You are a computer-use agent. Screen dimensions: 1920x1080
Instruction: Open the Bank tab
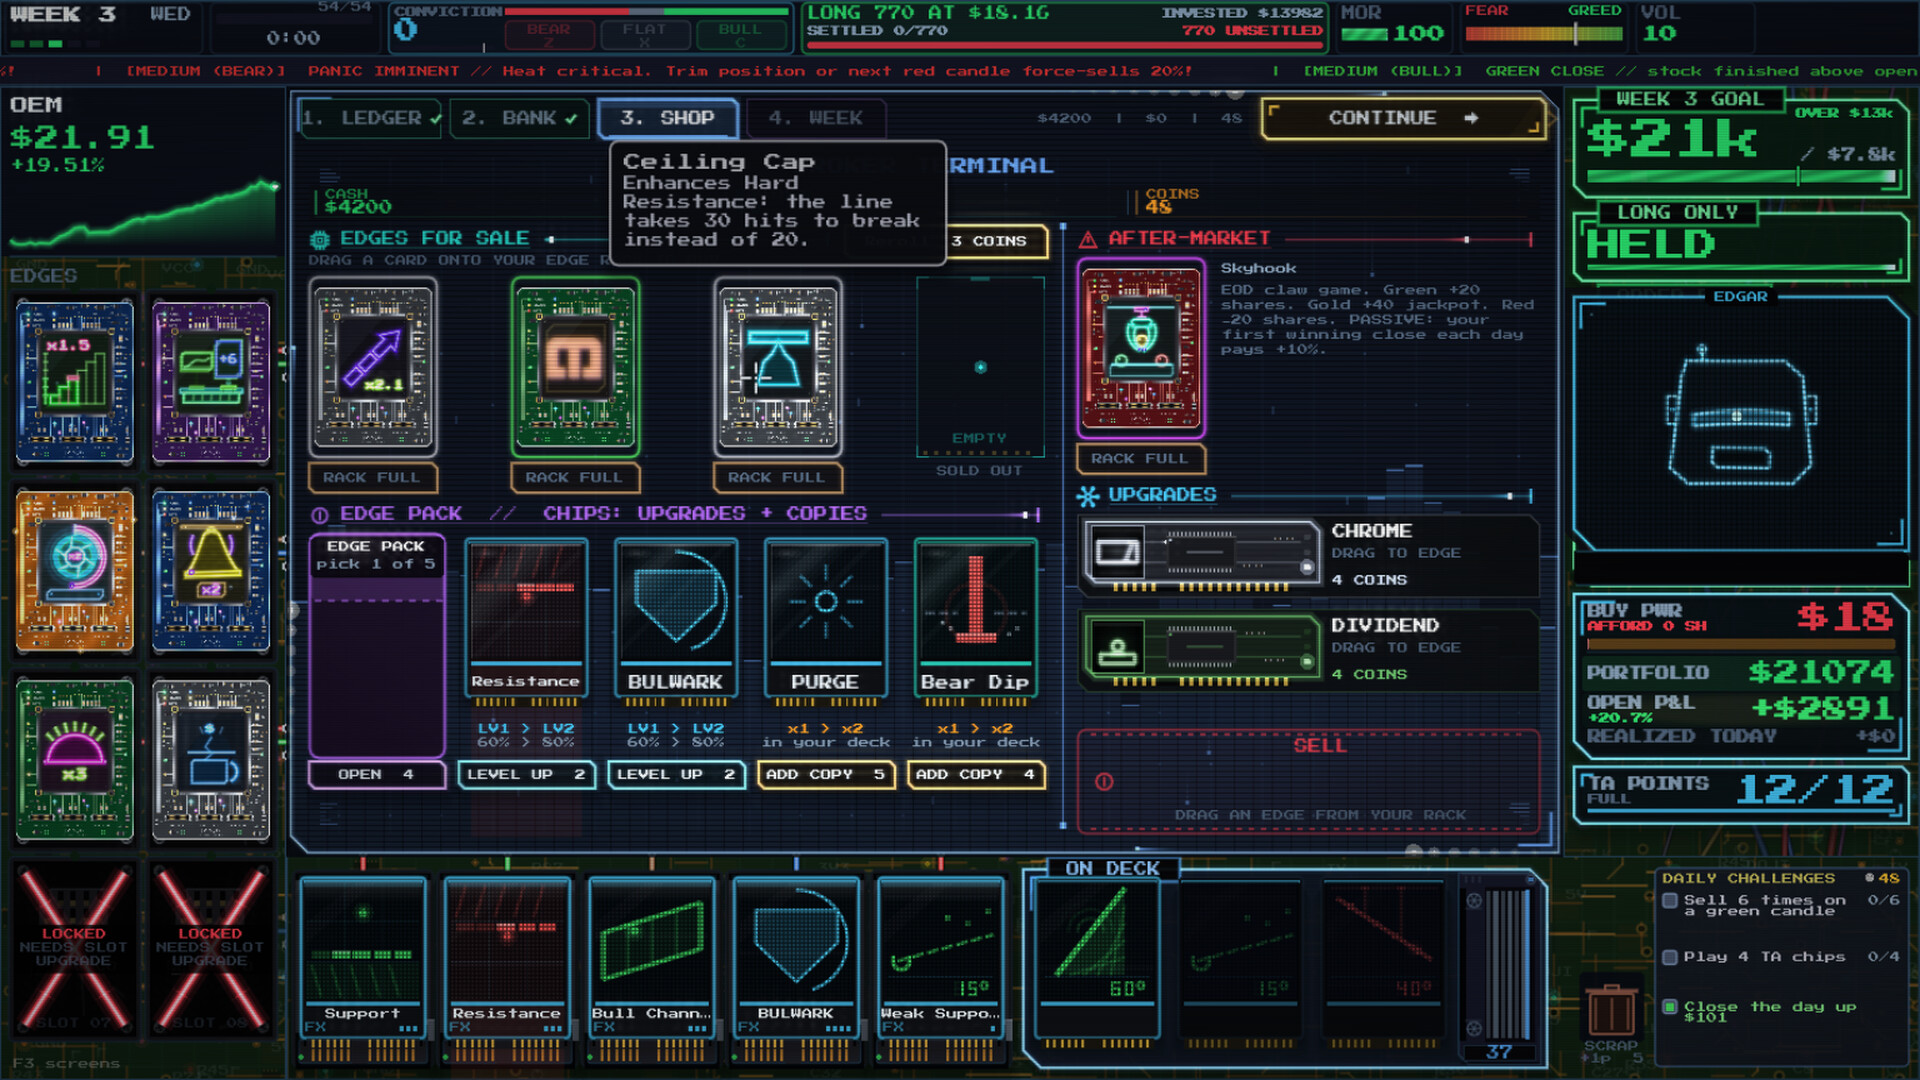pyautogui.click(x=519, y=118)
